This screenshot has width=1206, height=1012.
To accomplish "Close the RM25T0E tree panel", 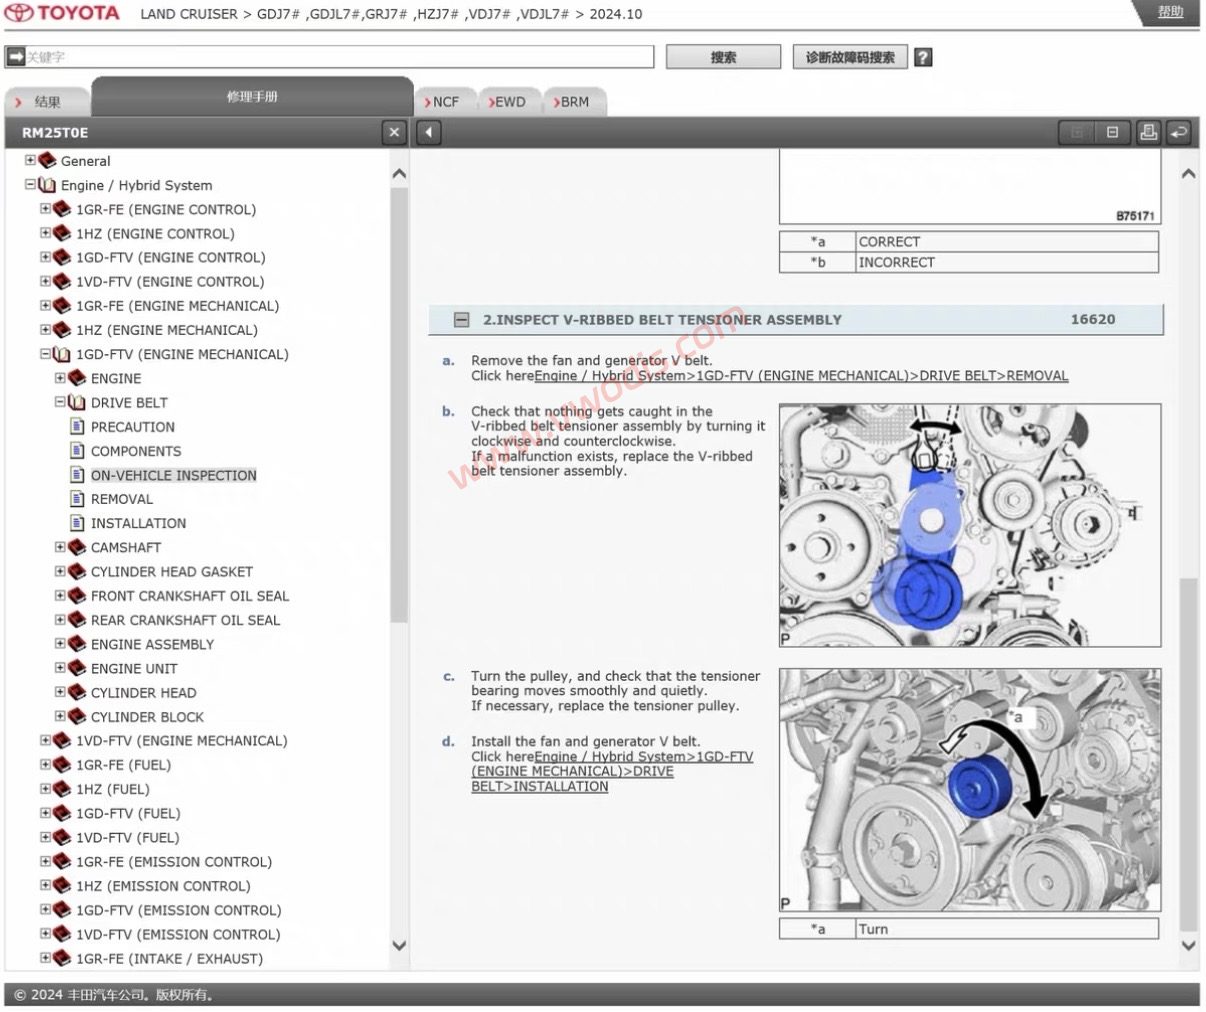I will click(394, 132).
